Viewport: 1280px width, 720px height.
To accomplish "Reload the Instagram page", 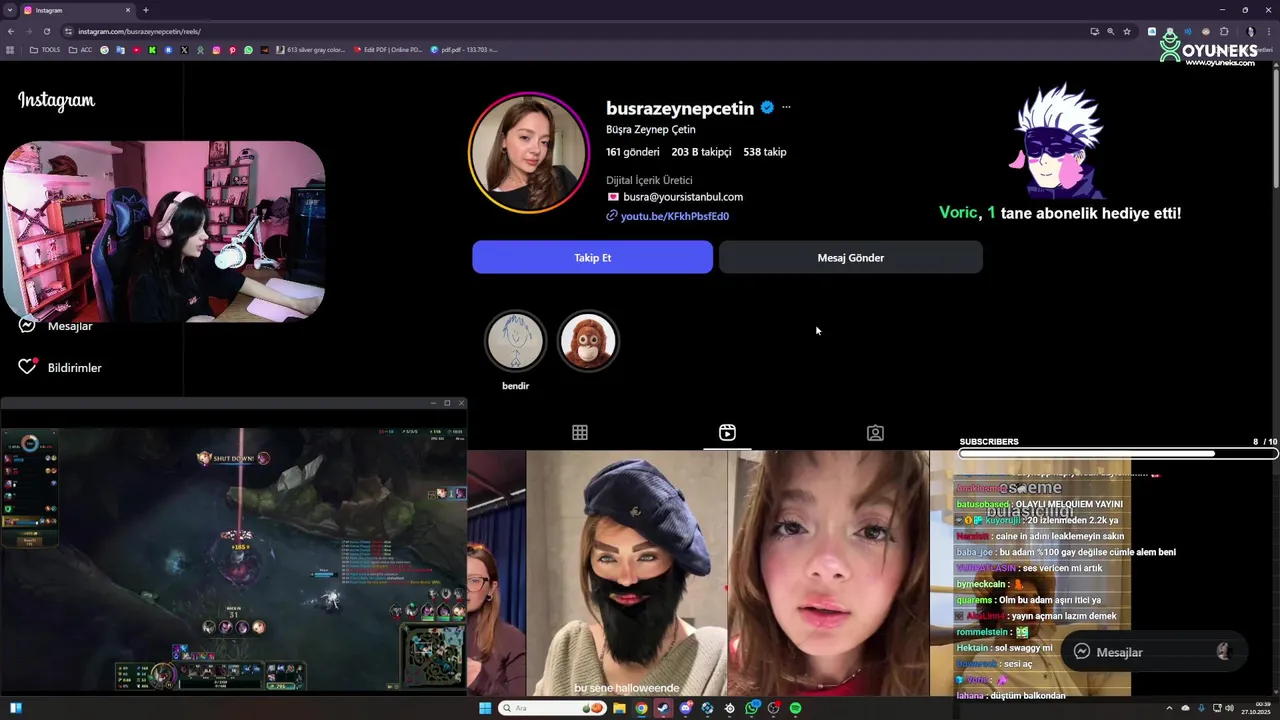I will pos(47,31).
